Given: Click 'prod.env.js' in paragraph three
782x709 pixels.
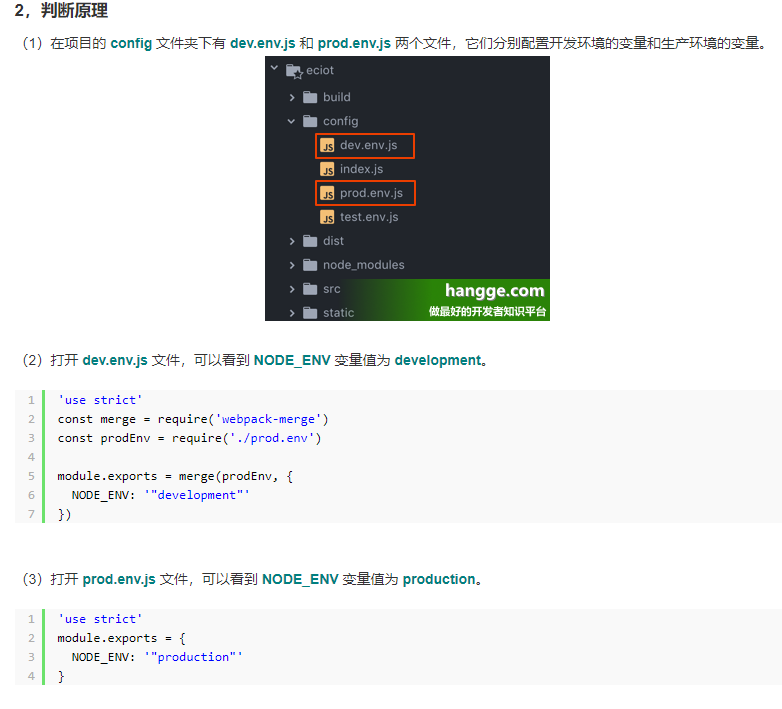Looking at the screenshot, I should [119, 579].
